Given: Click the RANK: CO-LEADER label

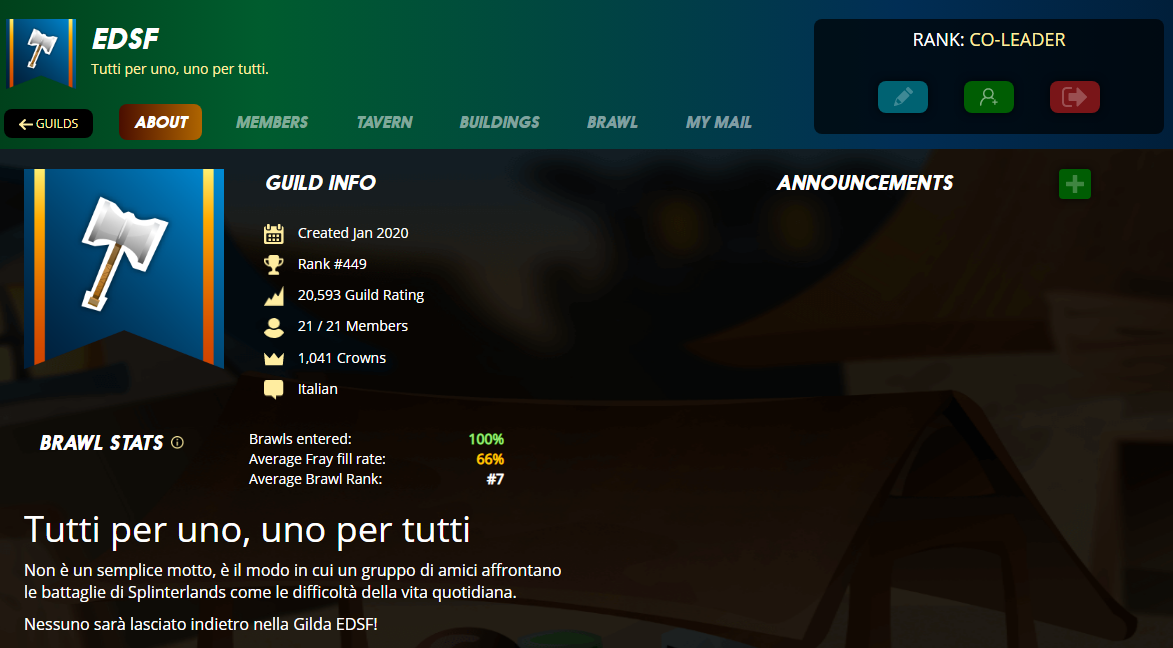Looking at the screenshot, I should coord(989,40).
